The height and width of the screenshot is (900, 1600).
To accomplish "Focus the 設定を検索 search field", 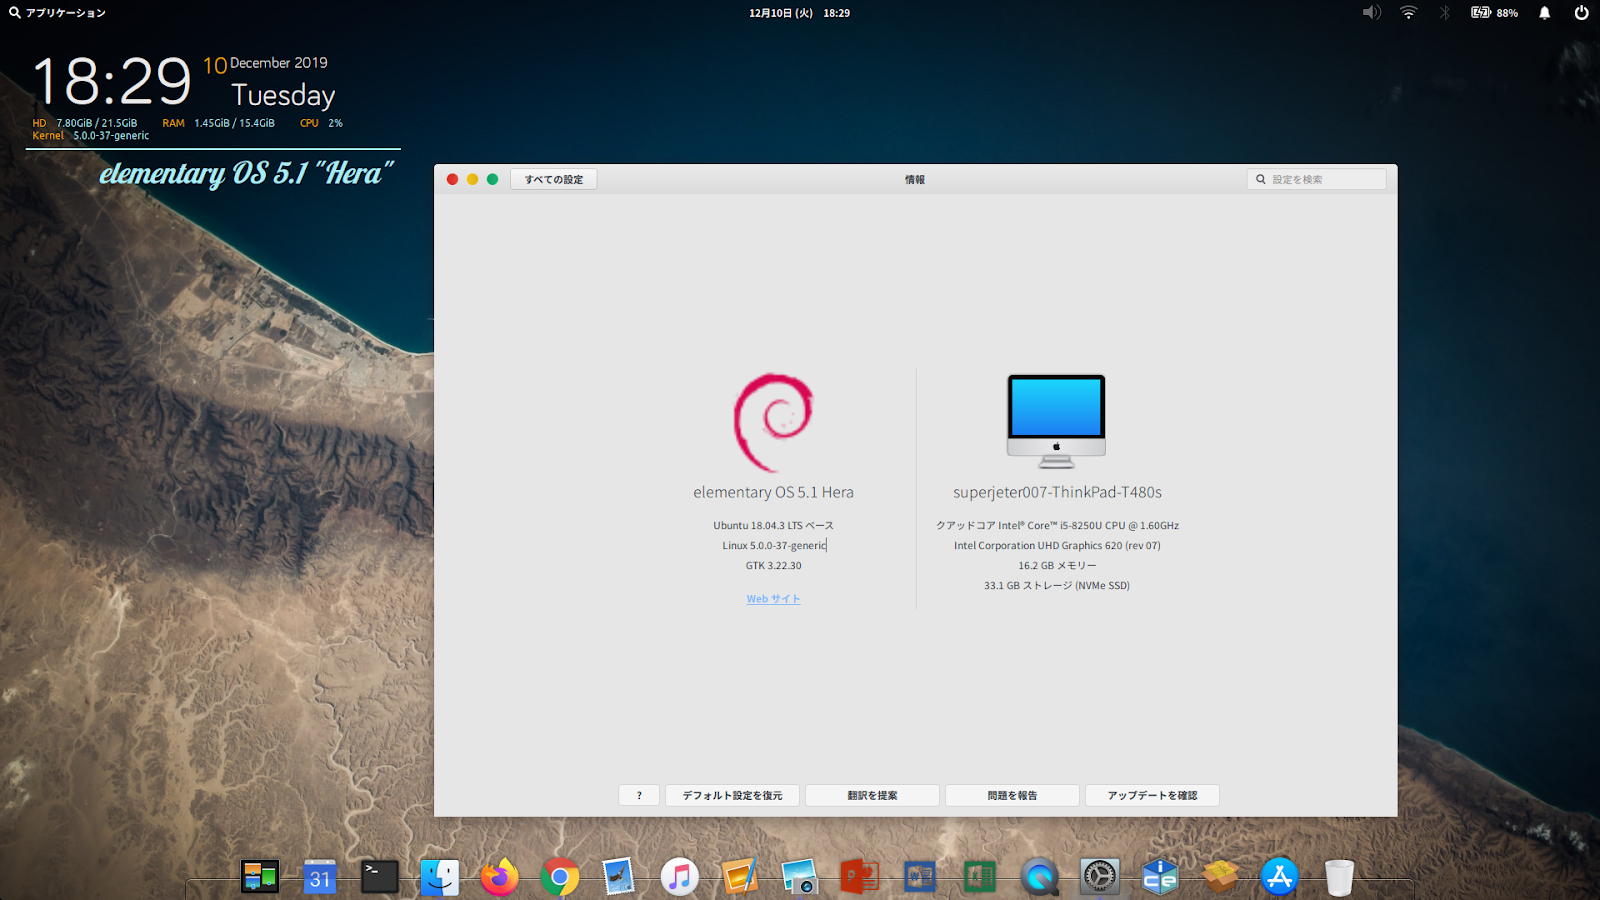I will point(1316,179).
